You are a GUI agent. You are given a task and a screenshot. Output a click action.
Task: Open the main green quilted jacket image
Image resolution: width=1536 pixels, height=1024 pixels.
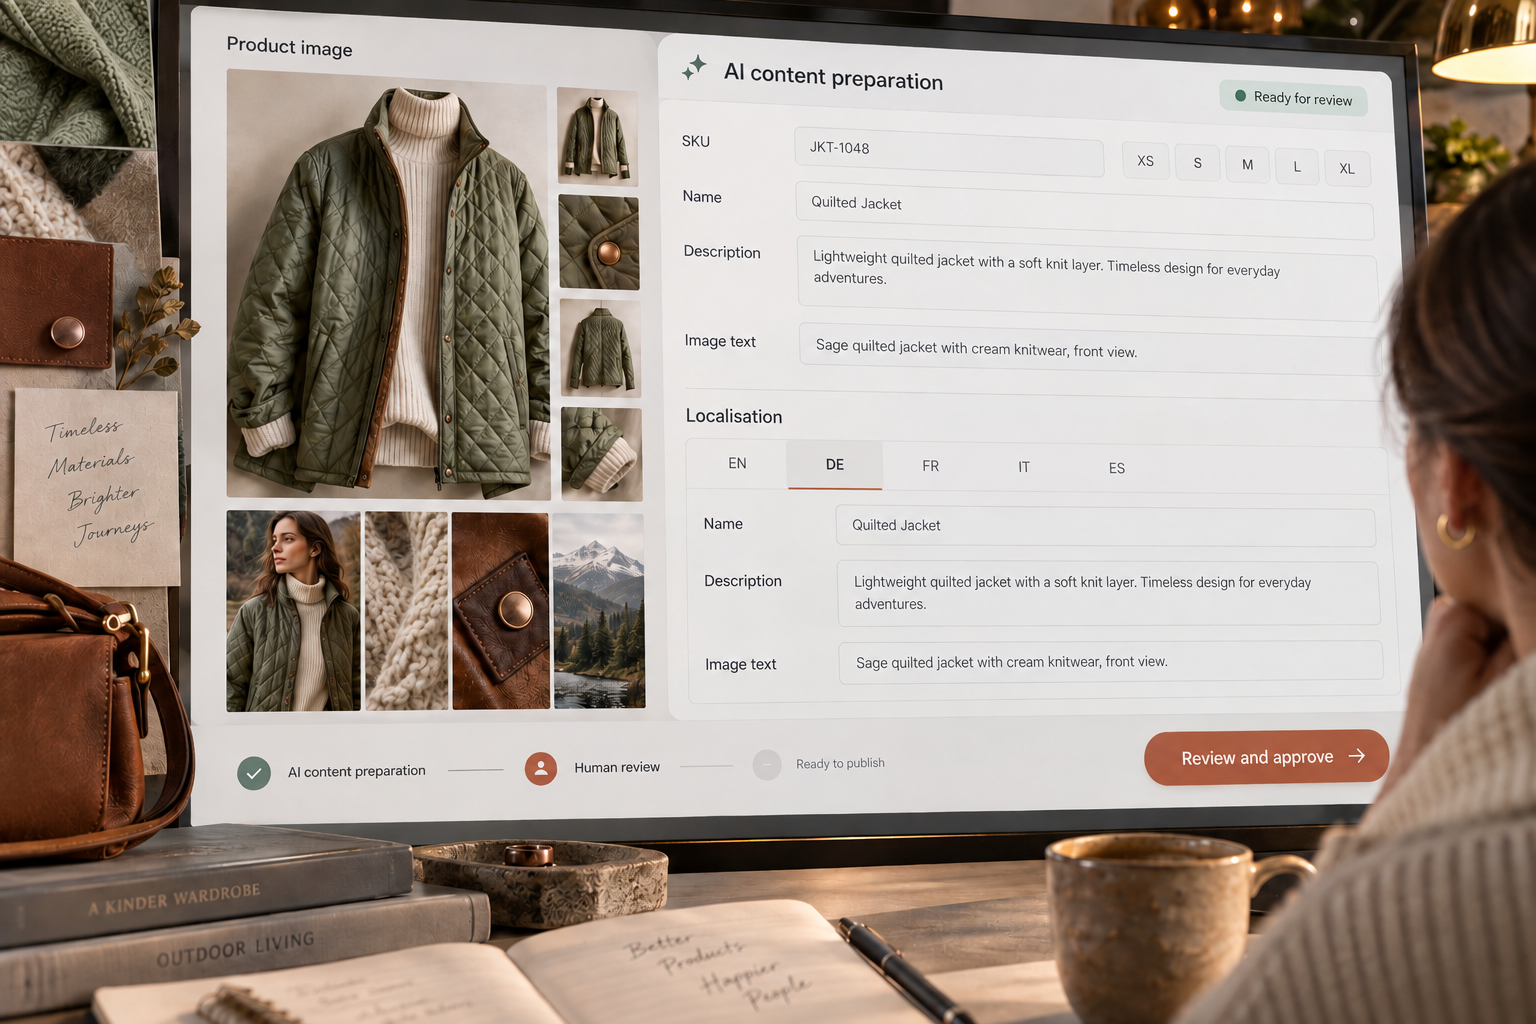tap(388, 285)
